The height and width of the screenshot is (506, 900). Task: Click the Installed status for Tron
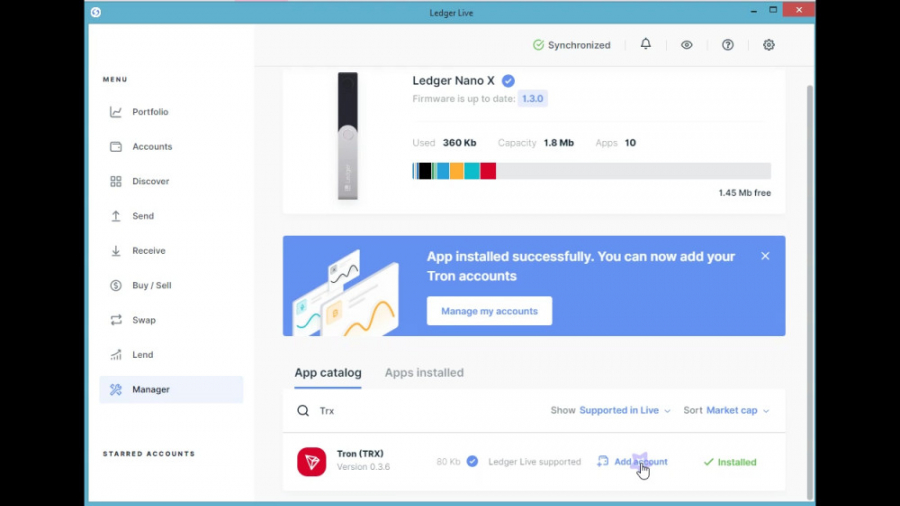tap(730, 462)
